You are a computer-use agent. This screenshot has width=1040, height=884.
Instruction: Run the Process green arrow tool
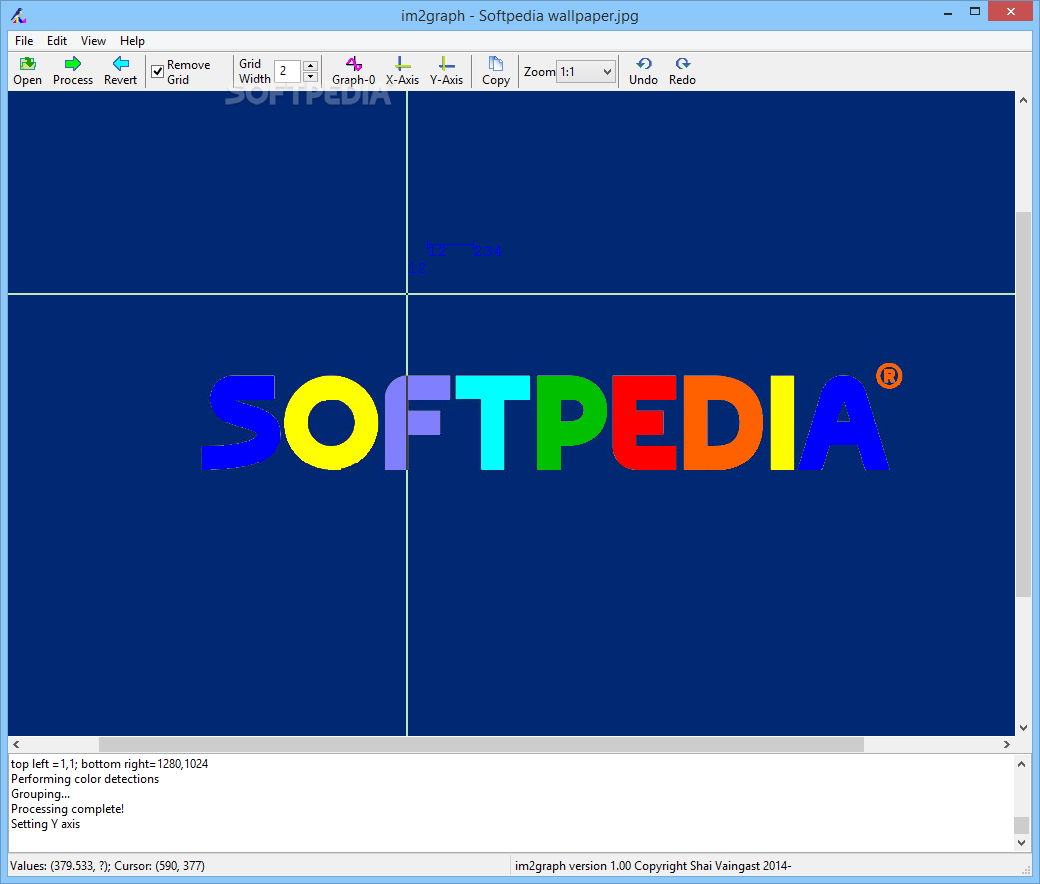[73, 71]
